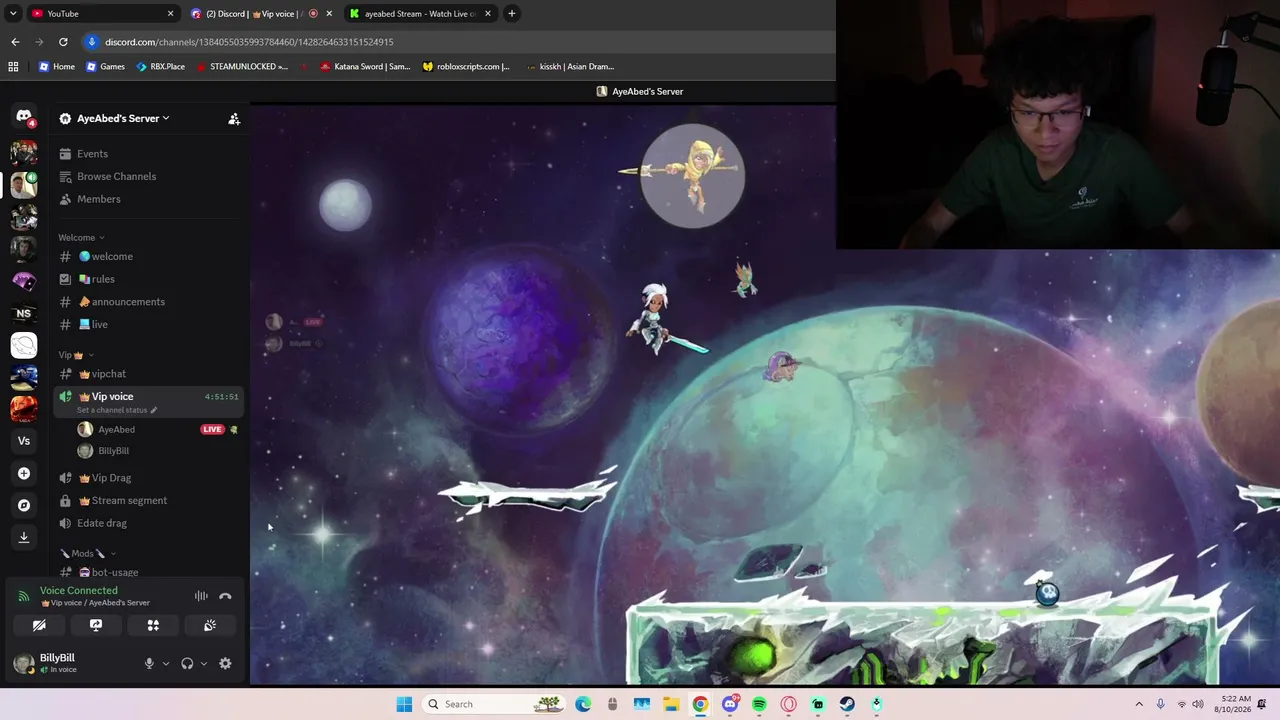
Task: Open Discord user settings gear
Action: coord(225,663)
